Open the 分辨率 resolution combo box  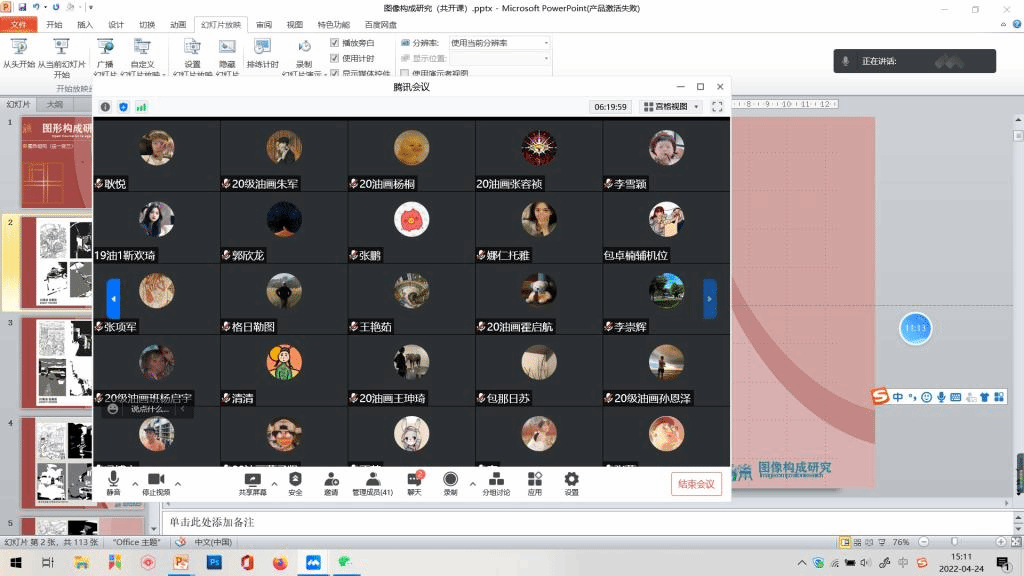(x=499, y=43)
